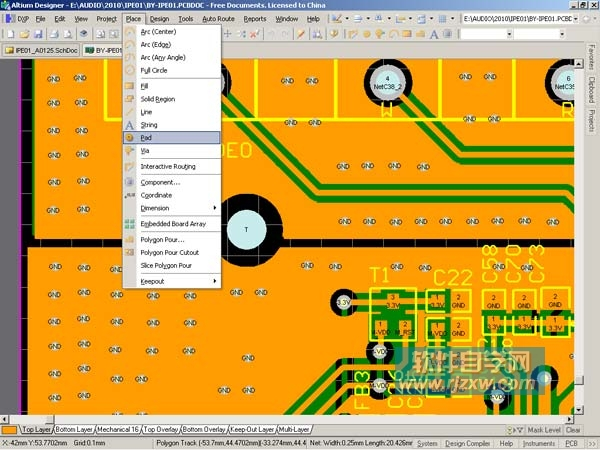Open the layer stack devices icon
600x450 pixels.
tap(84, 34)
